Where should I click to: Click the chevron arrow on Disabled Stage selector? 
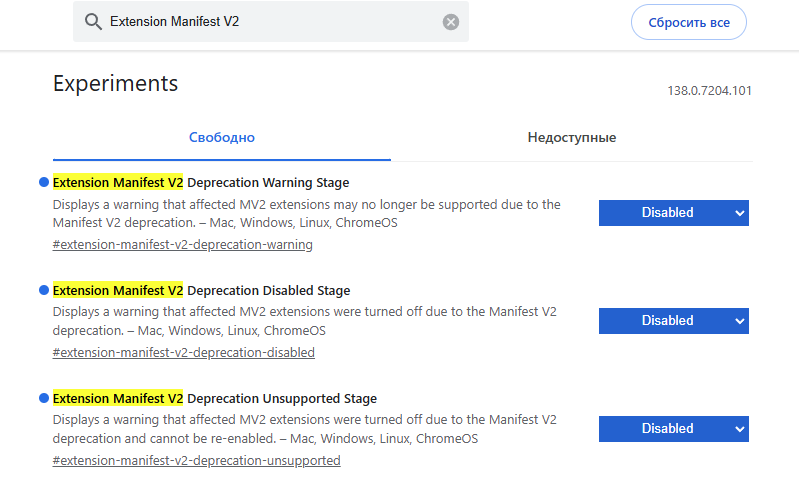click(x=740, y=322)
